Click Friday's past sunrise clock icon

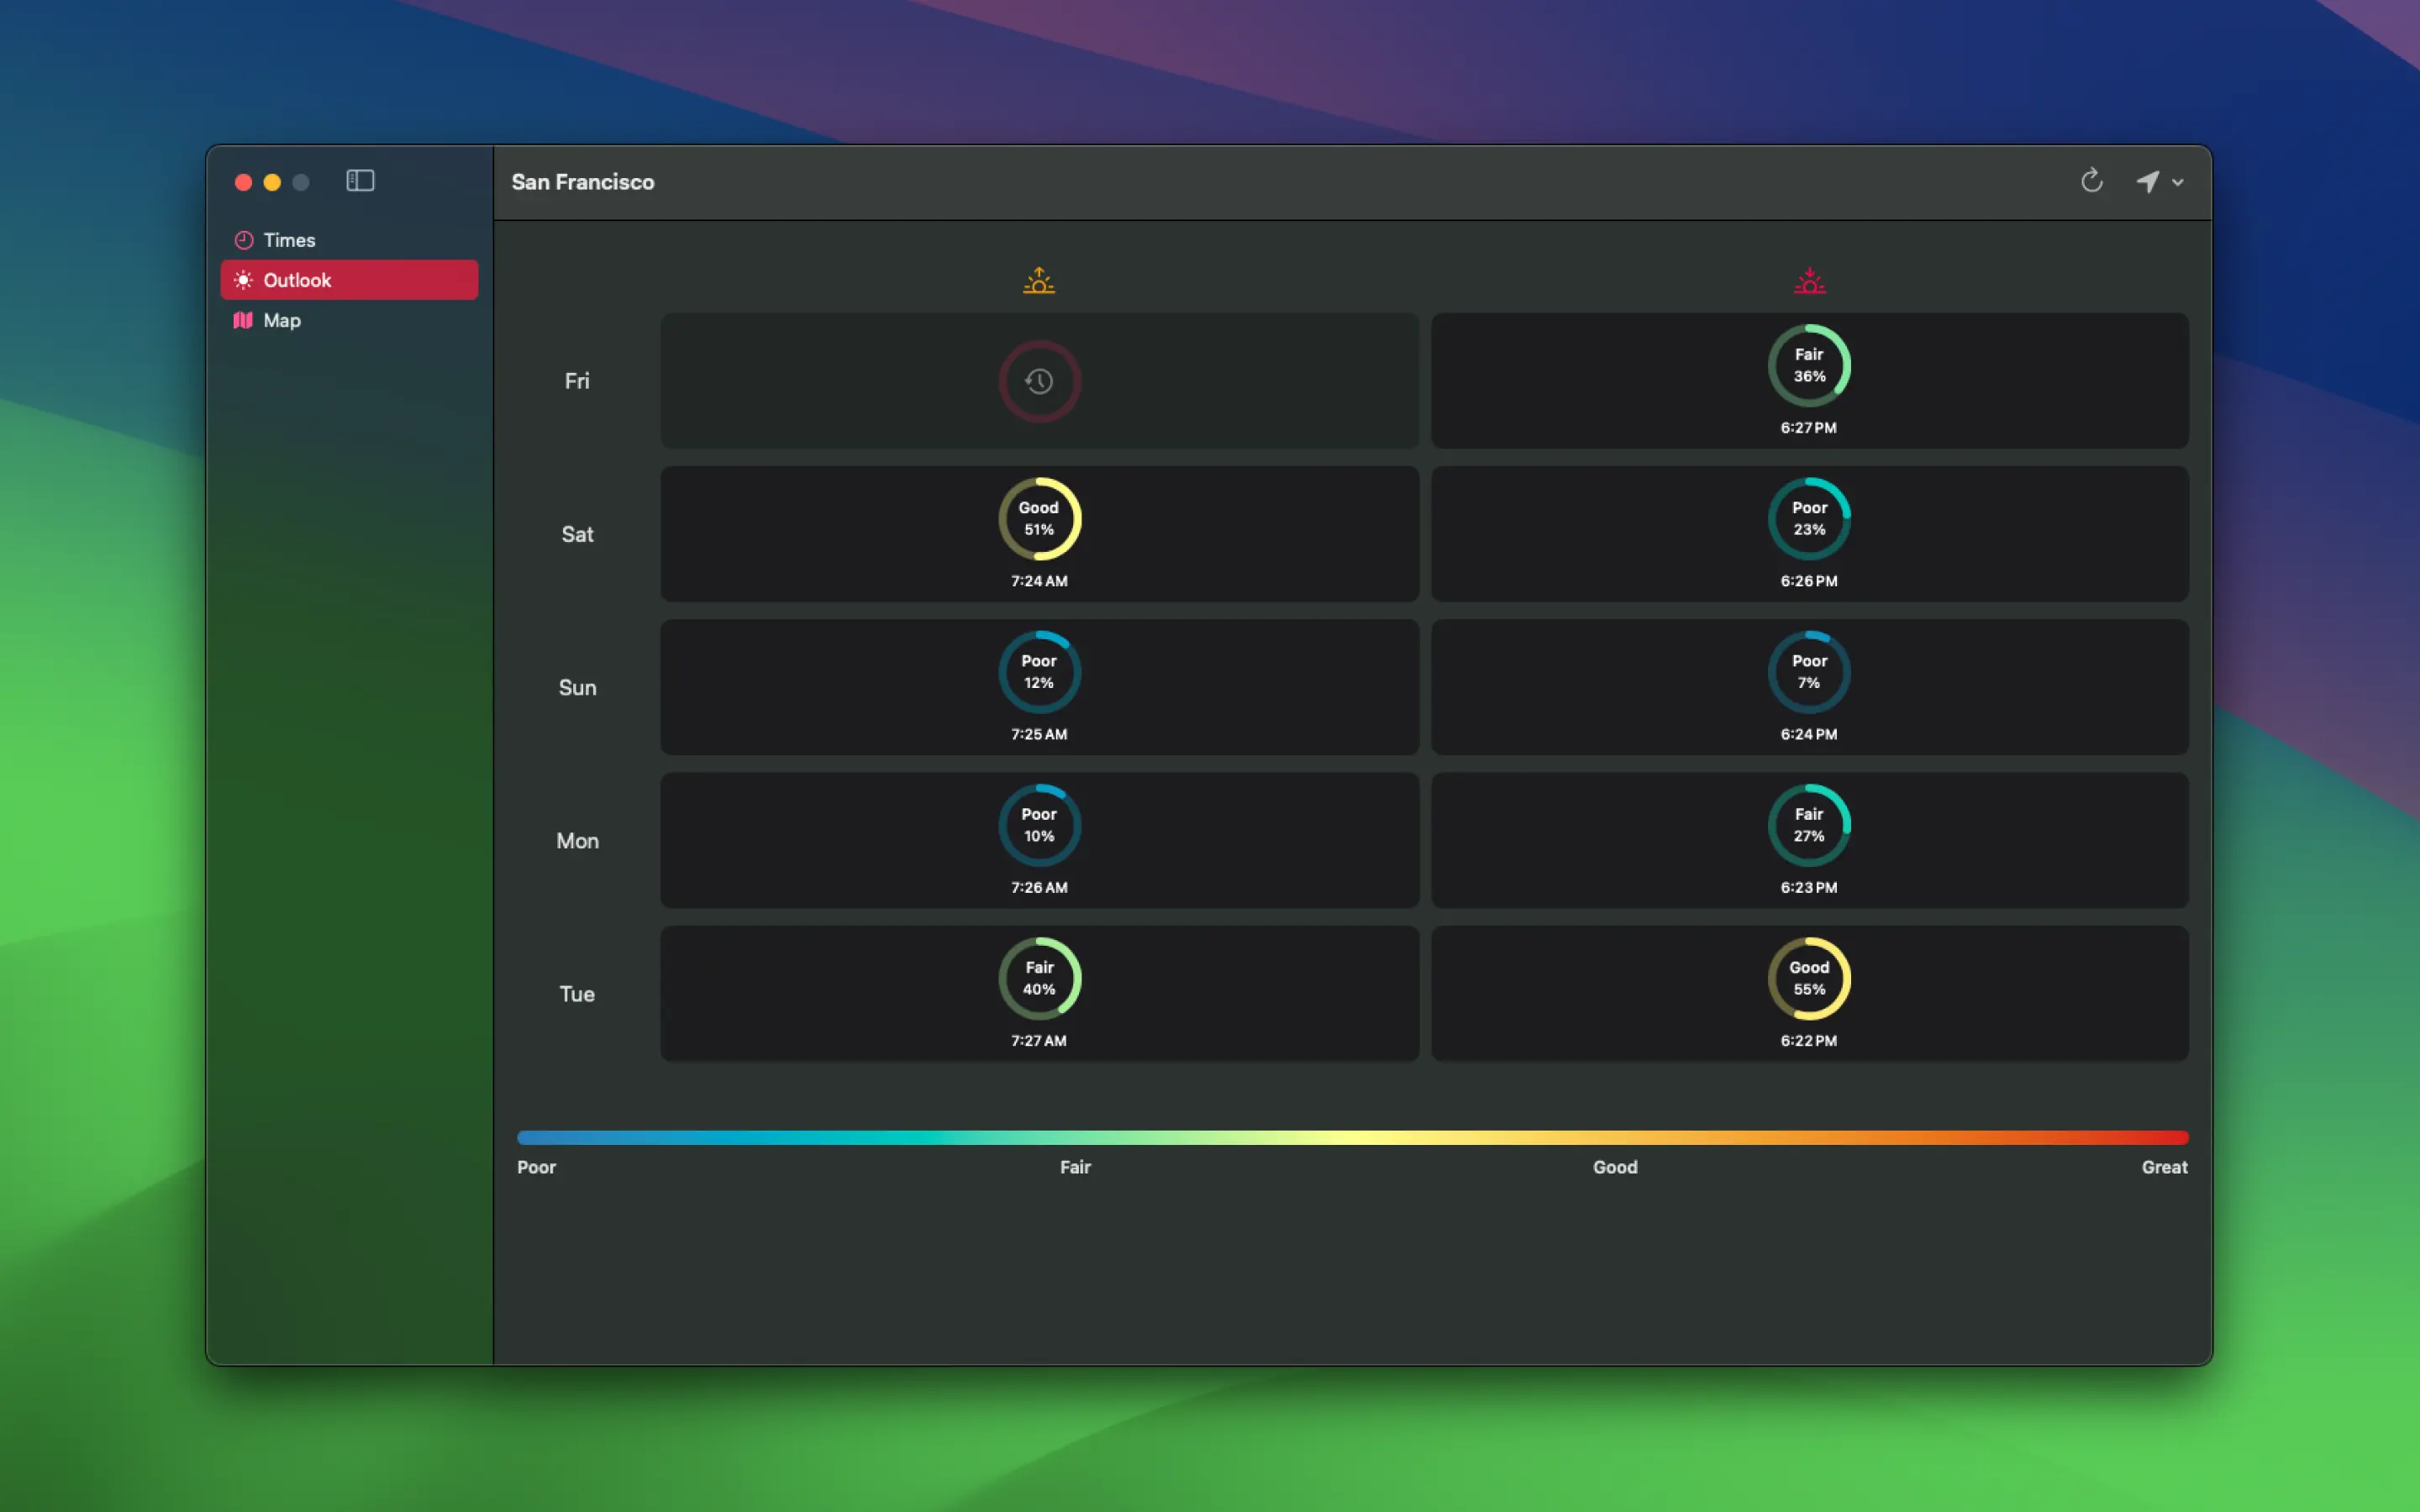pos(1039,381)
